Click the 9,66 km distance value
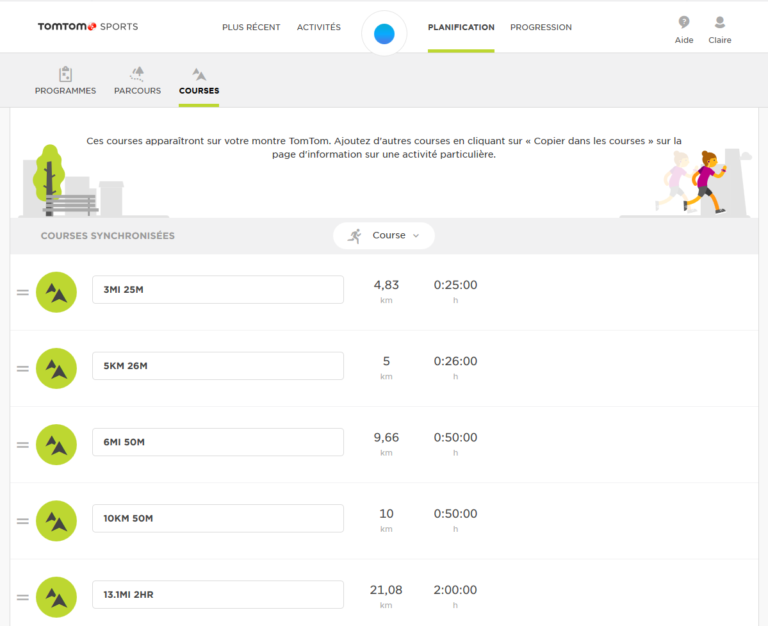768x626 pixels. (x=386, y=437)
